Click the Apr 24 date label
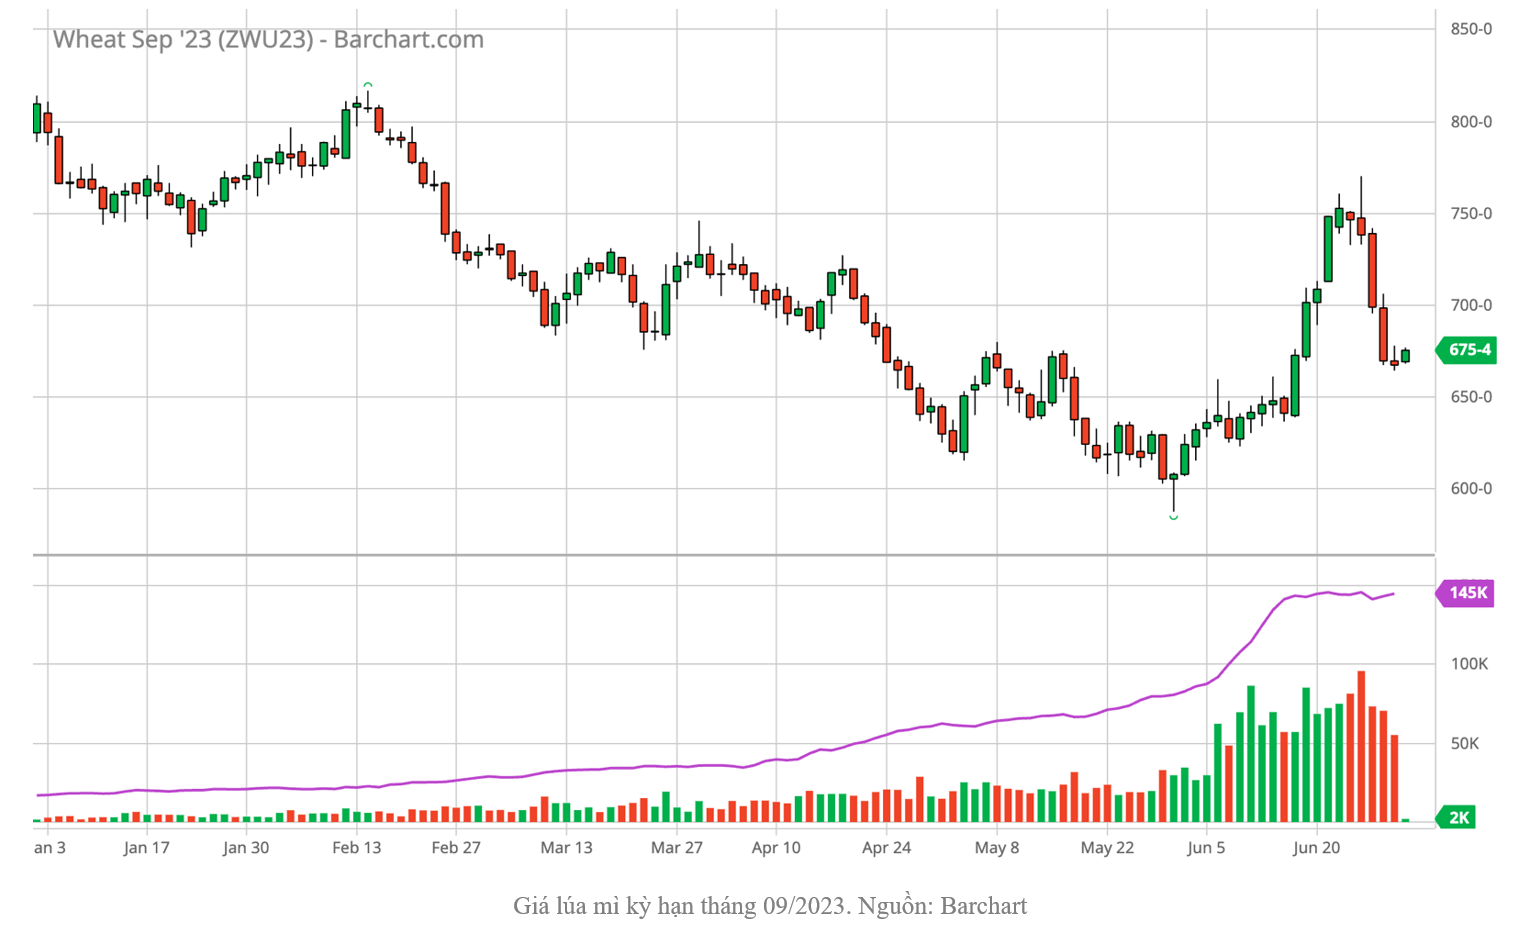The image size is (1513, 930). tap(886, 848)
